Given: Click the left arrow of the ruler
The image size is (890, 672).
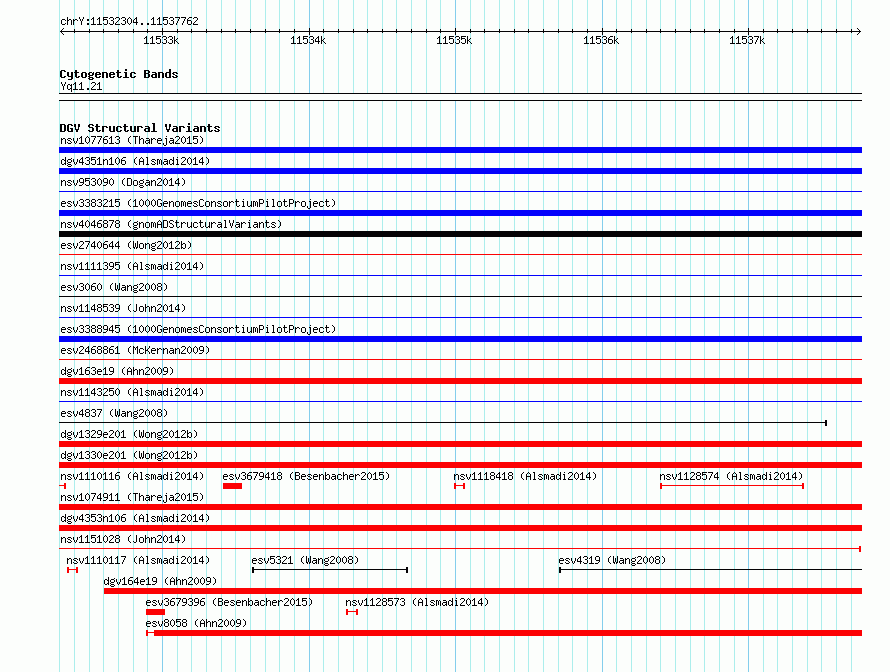Looking at the screenshot, I should pos(63,31).
